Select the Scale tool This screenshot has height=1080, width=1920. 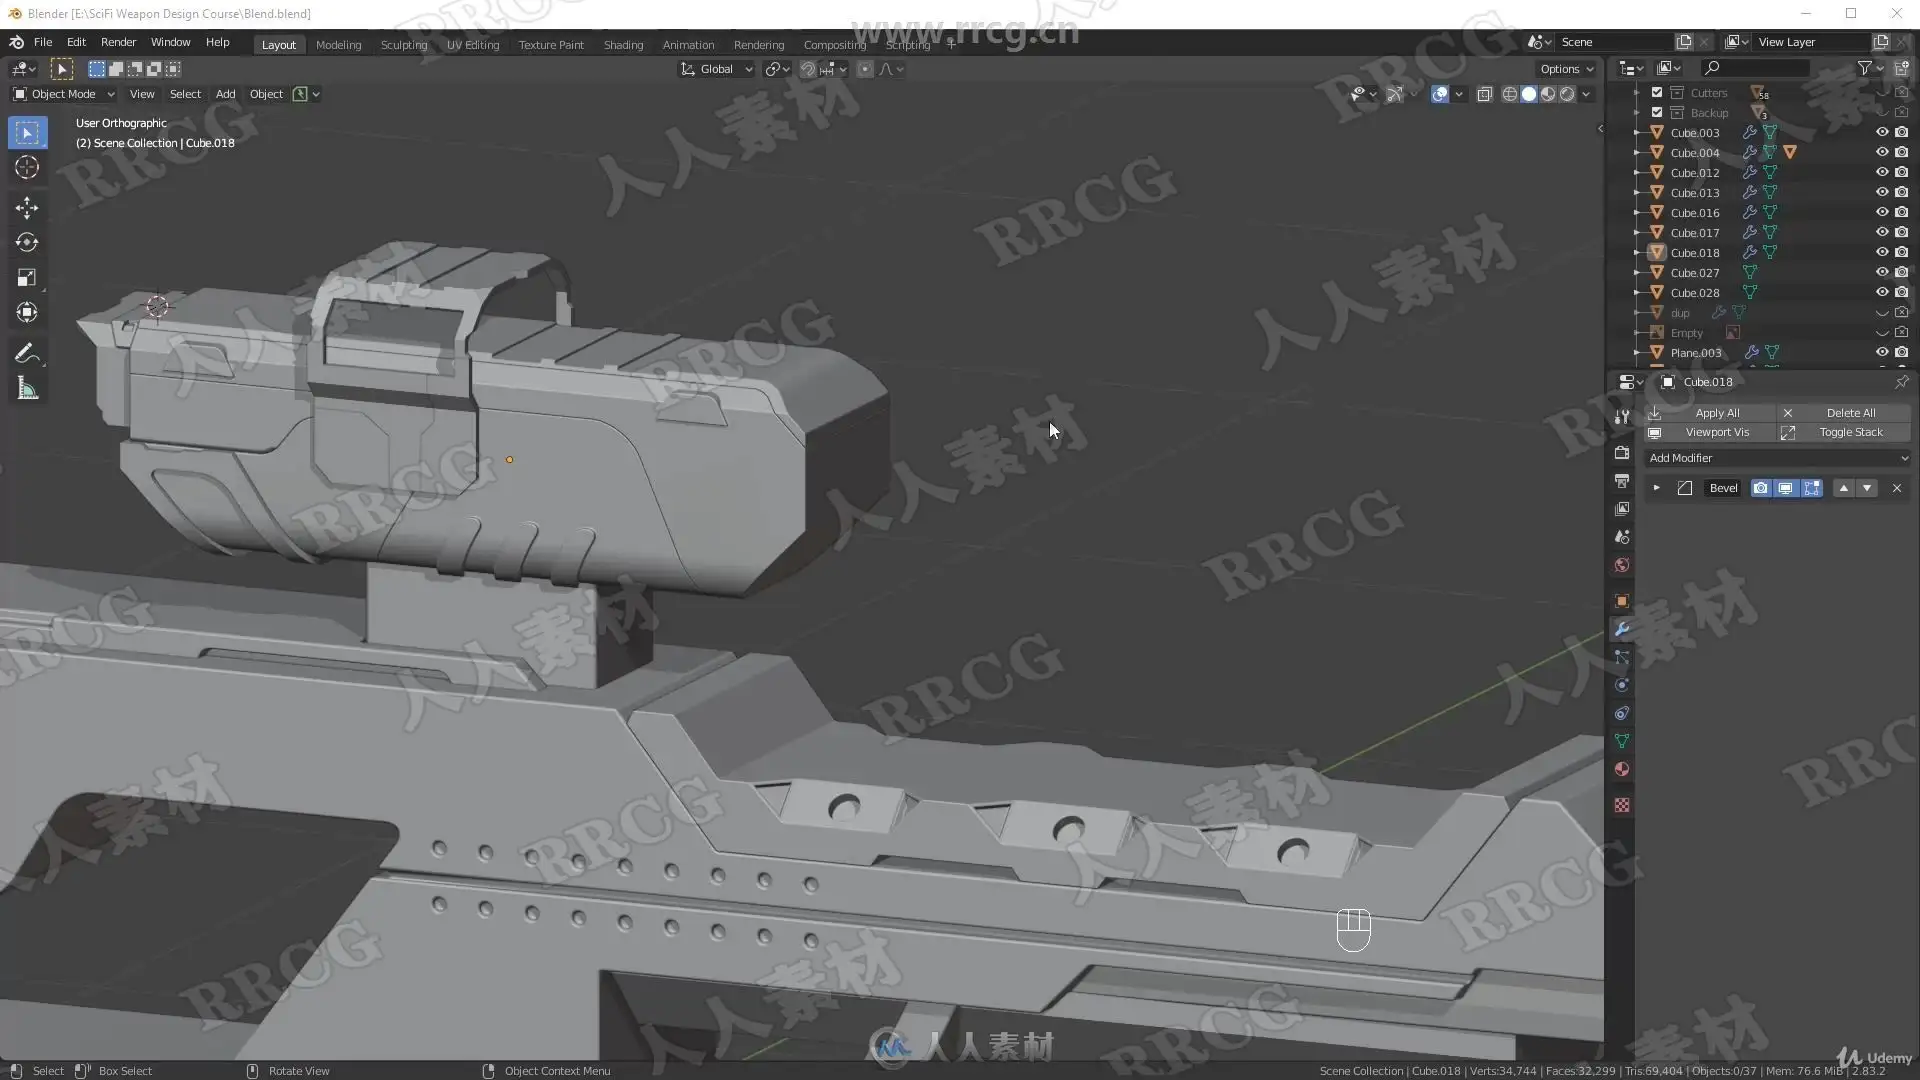(x=27, y=278)
